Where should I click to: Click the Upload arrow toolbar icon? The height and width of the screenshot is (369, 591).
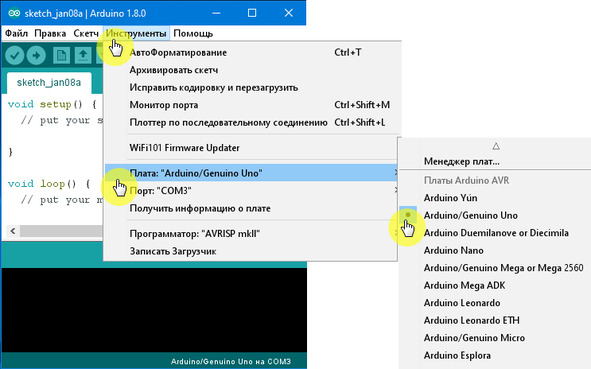coord(36,56)
